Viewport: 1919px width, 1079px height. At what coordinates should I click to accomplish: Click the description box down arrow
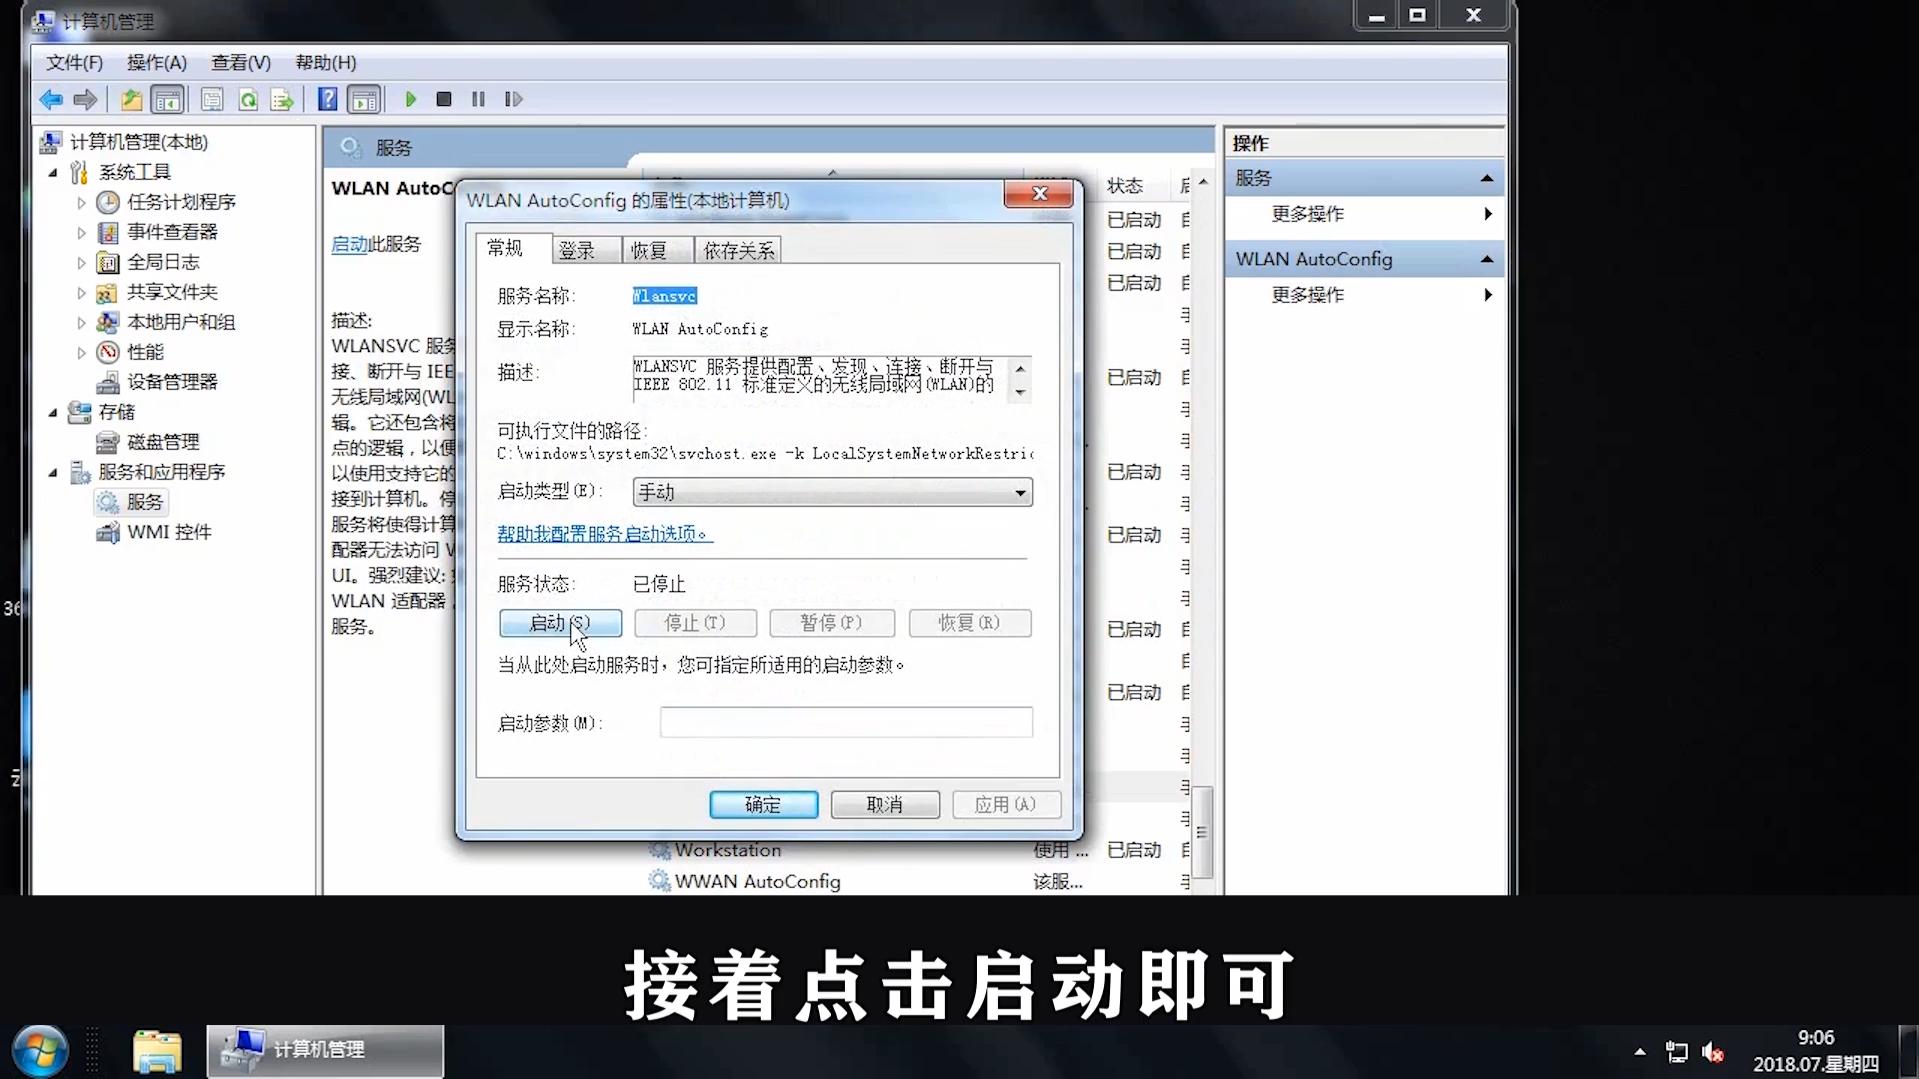click(x=1020, y=392)
